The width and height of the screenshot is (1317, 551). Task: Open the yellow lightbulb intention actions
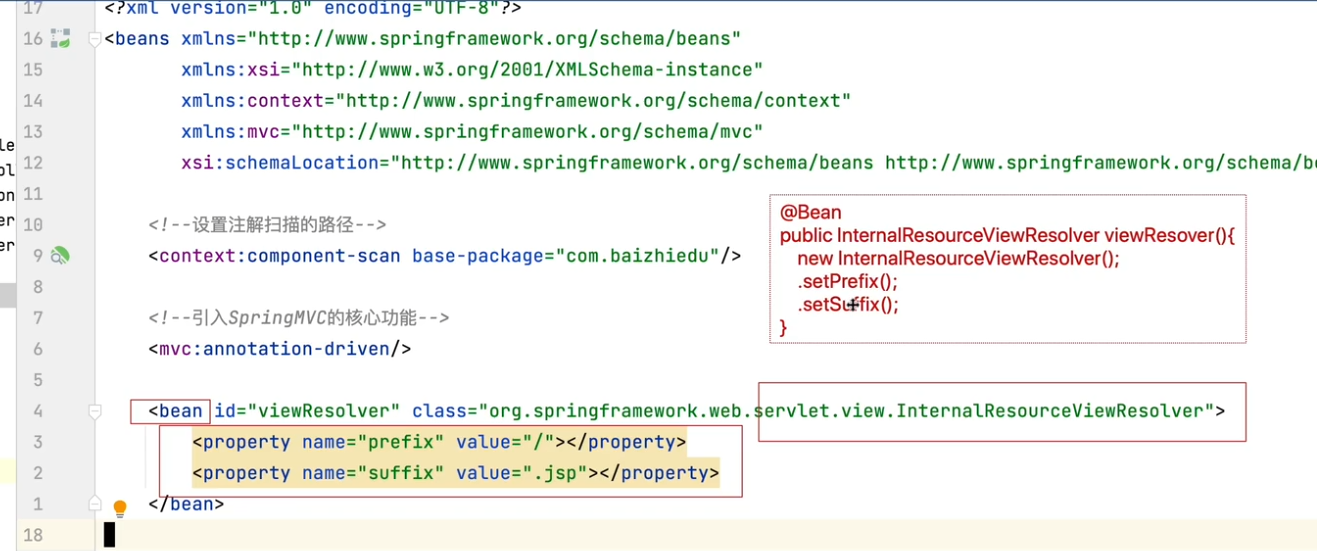(x=120, y=508)
